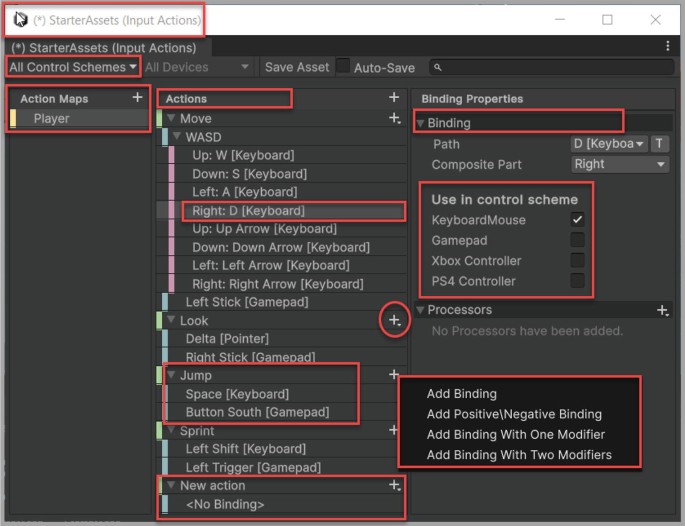Click the T button next to Path
This screenshot has width=685, height=526.
tap(660, 144)
